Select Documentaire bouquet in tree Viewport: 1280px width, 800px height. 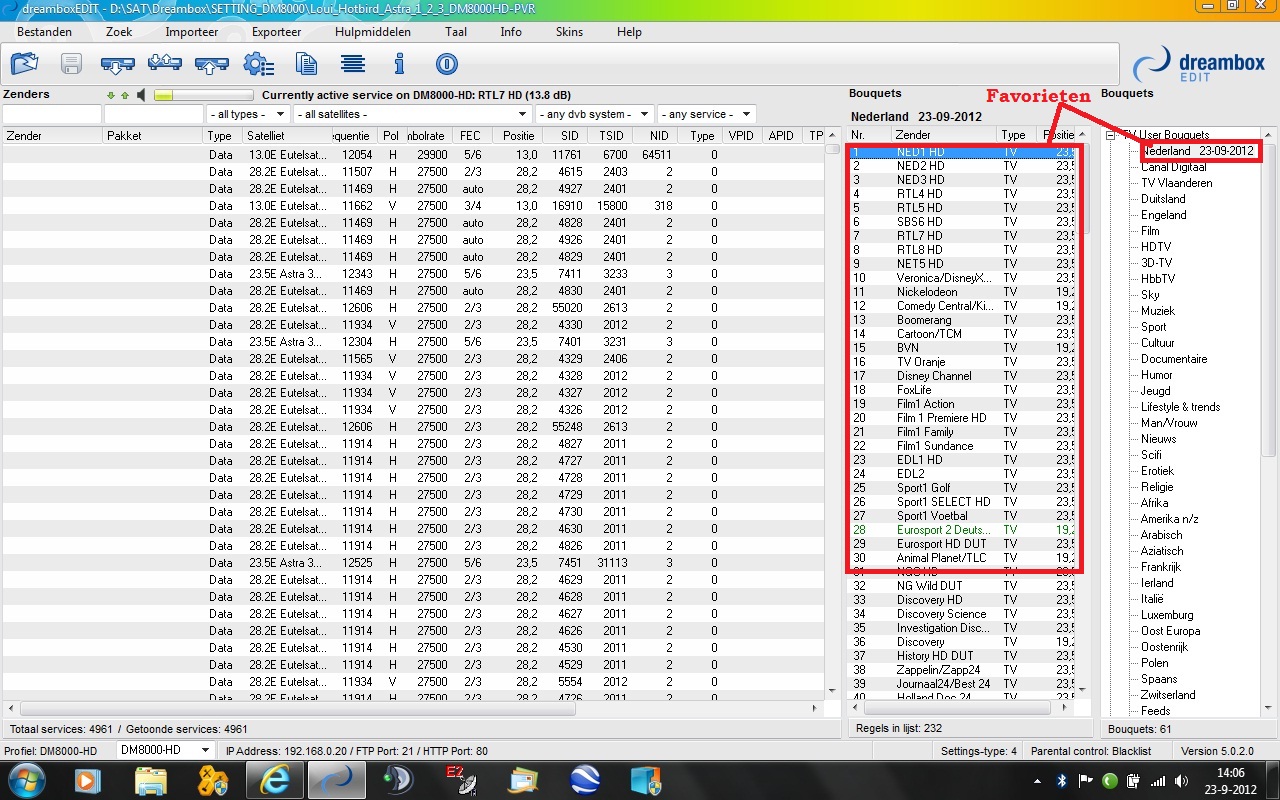click(1174, 359)
